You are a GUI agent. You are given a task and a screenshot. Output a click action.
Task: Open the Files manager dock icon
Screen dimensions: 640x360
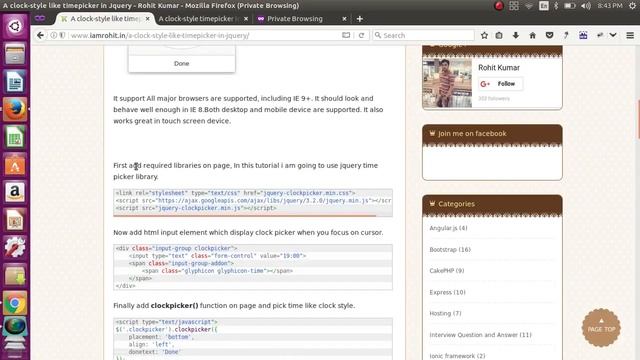pos(15,54)
